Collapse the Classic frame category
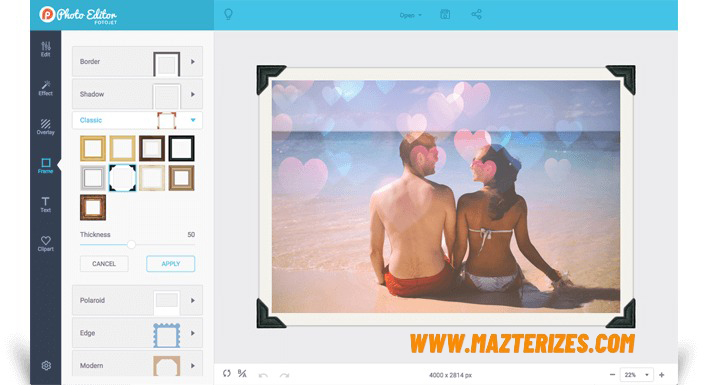 tap(137, 120)
